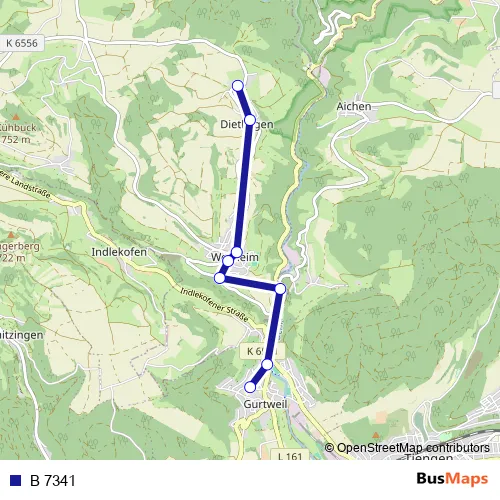Click the orange peak triangle above the 722 m label
Viewport: 500px width, 500px height.
[x=11, y=235]
